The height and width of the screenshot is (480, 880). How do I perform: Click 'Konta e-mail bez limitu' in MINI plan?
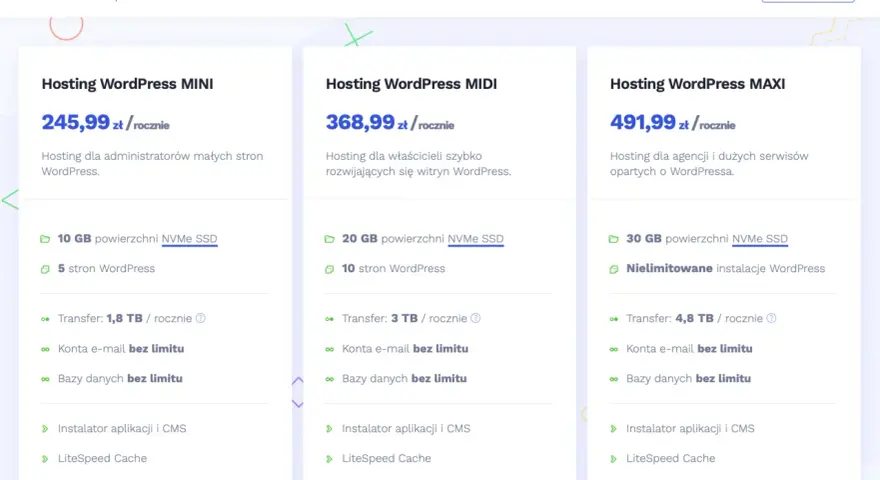pos(121,349)
